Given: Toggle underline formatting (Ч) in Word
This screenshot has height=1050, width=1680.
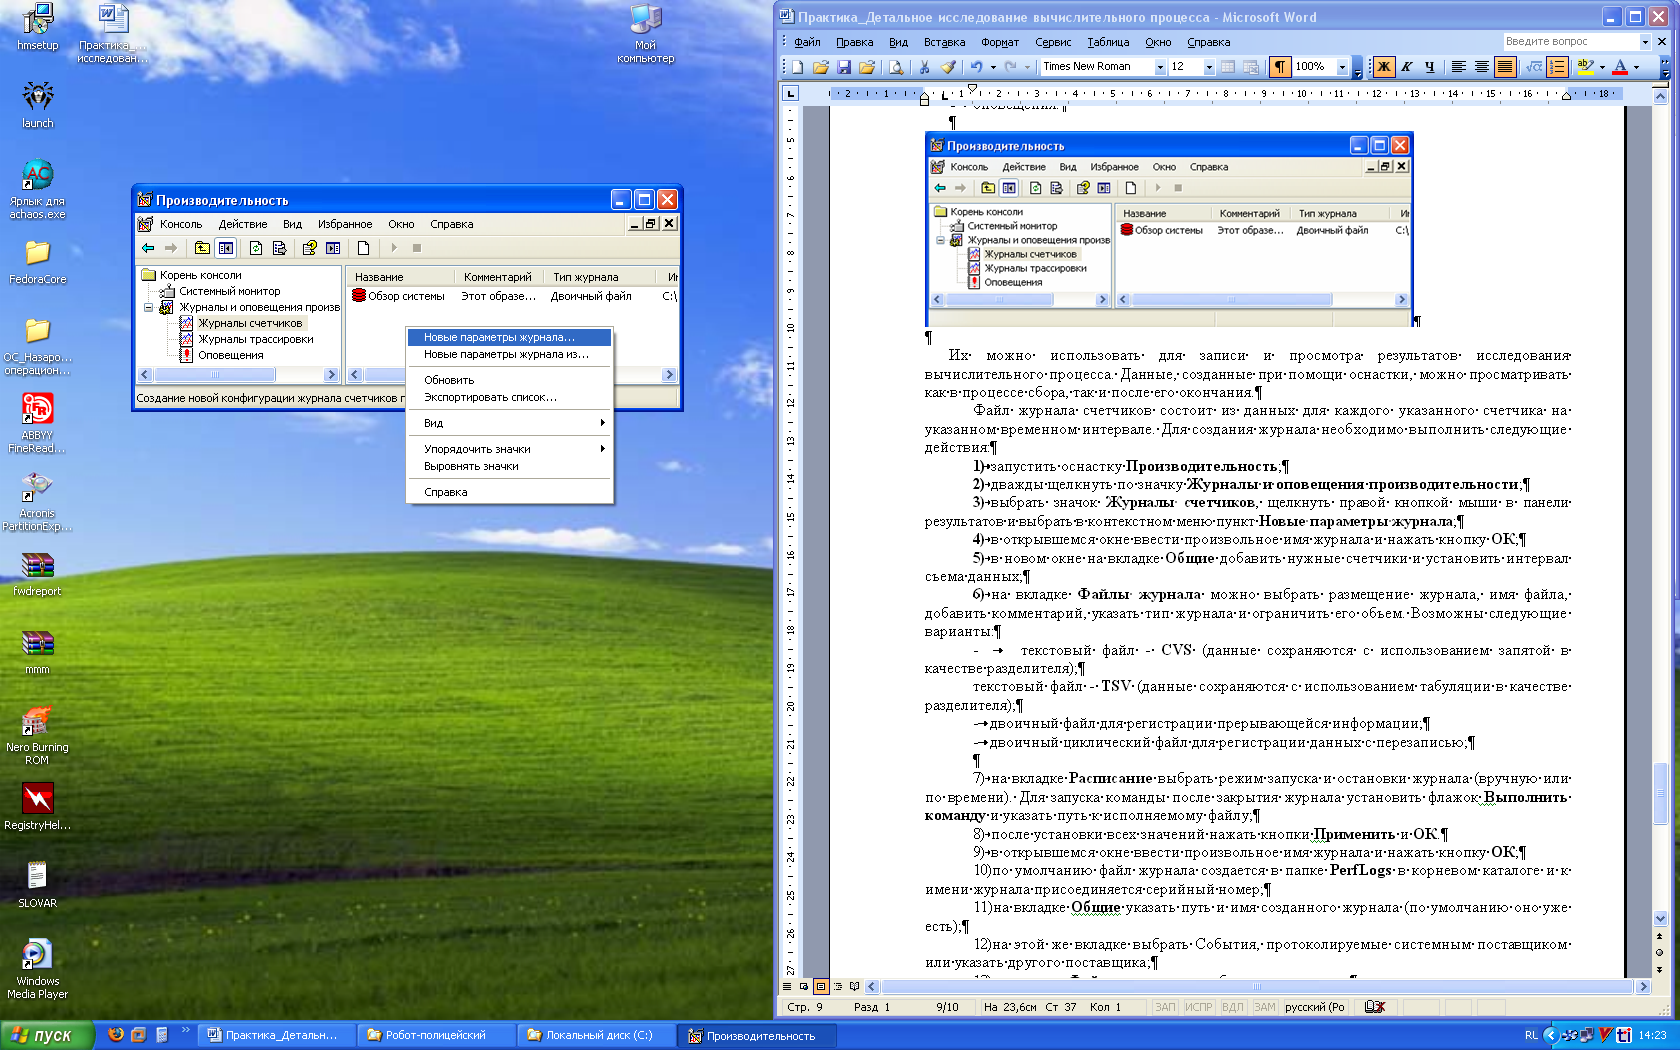Looking at the screenshot, I should pos(1430,67).
